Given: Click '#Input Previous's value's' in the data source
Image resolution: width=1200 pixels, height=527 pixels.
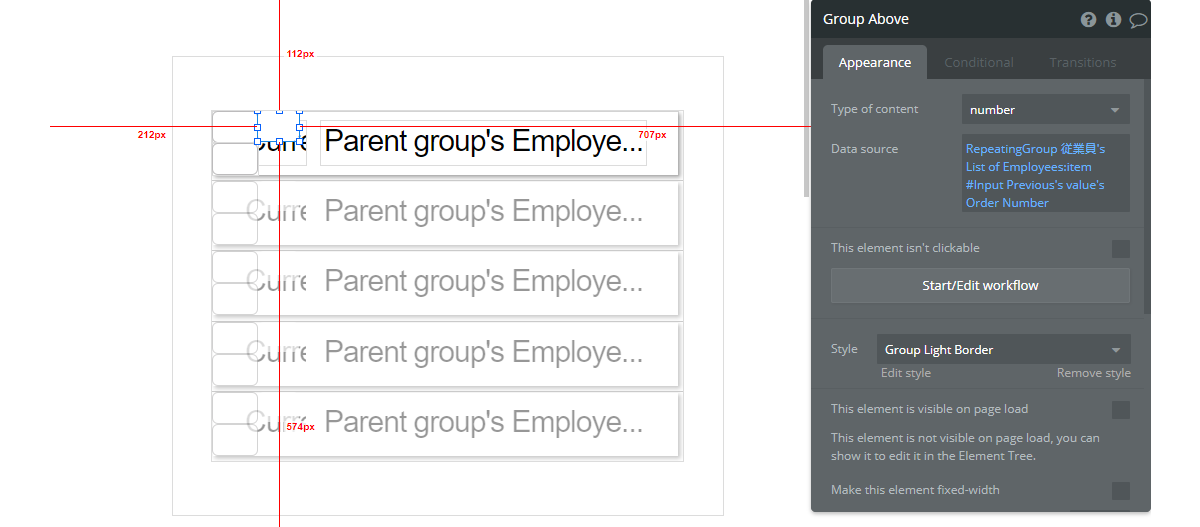Looking at the screenshot, I should click(x=1035, y=185).
